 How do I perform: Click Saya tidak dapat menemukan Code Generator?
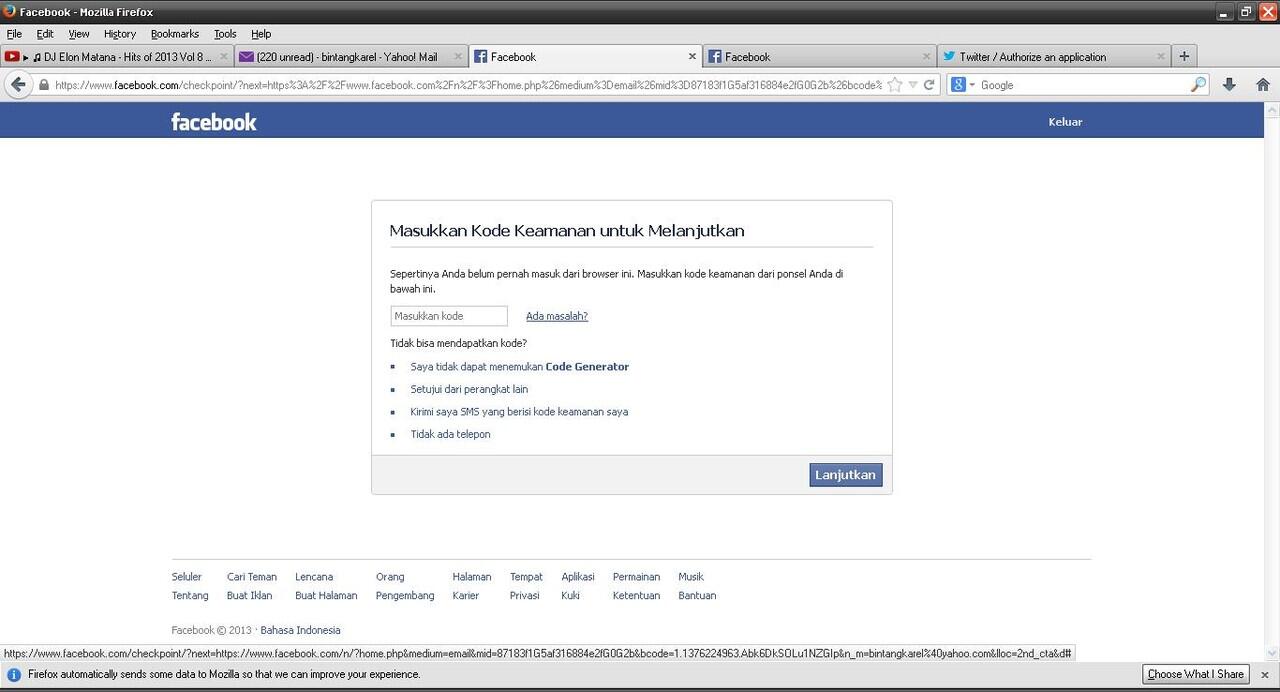[x=520, y=367]
